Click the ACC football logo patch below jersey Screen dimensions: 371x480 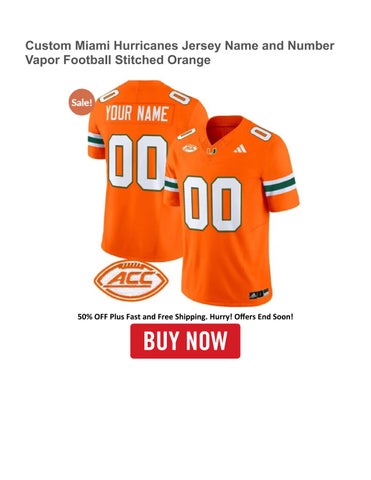(131, 280)
